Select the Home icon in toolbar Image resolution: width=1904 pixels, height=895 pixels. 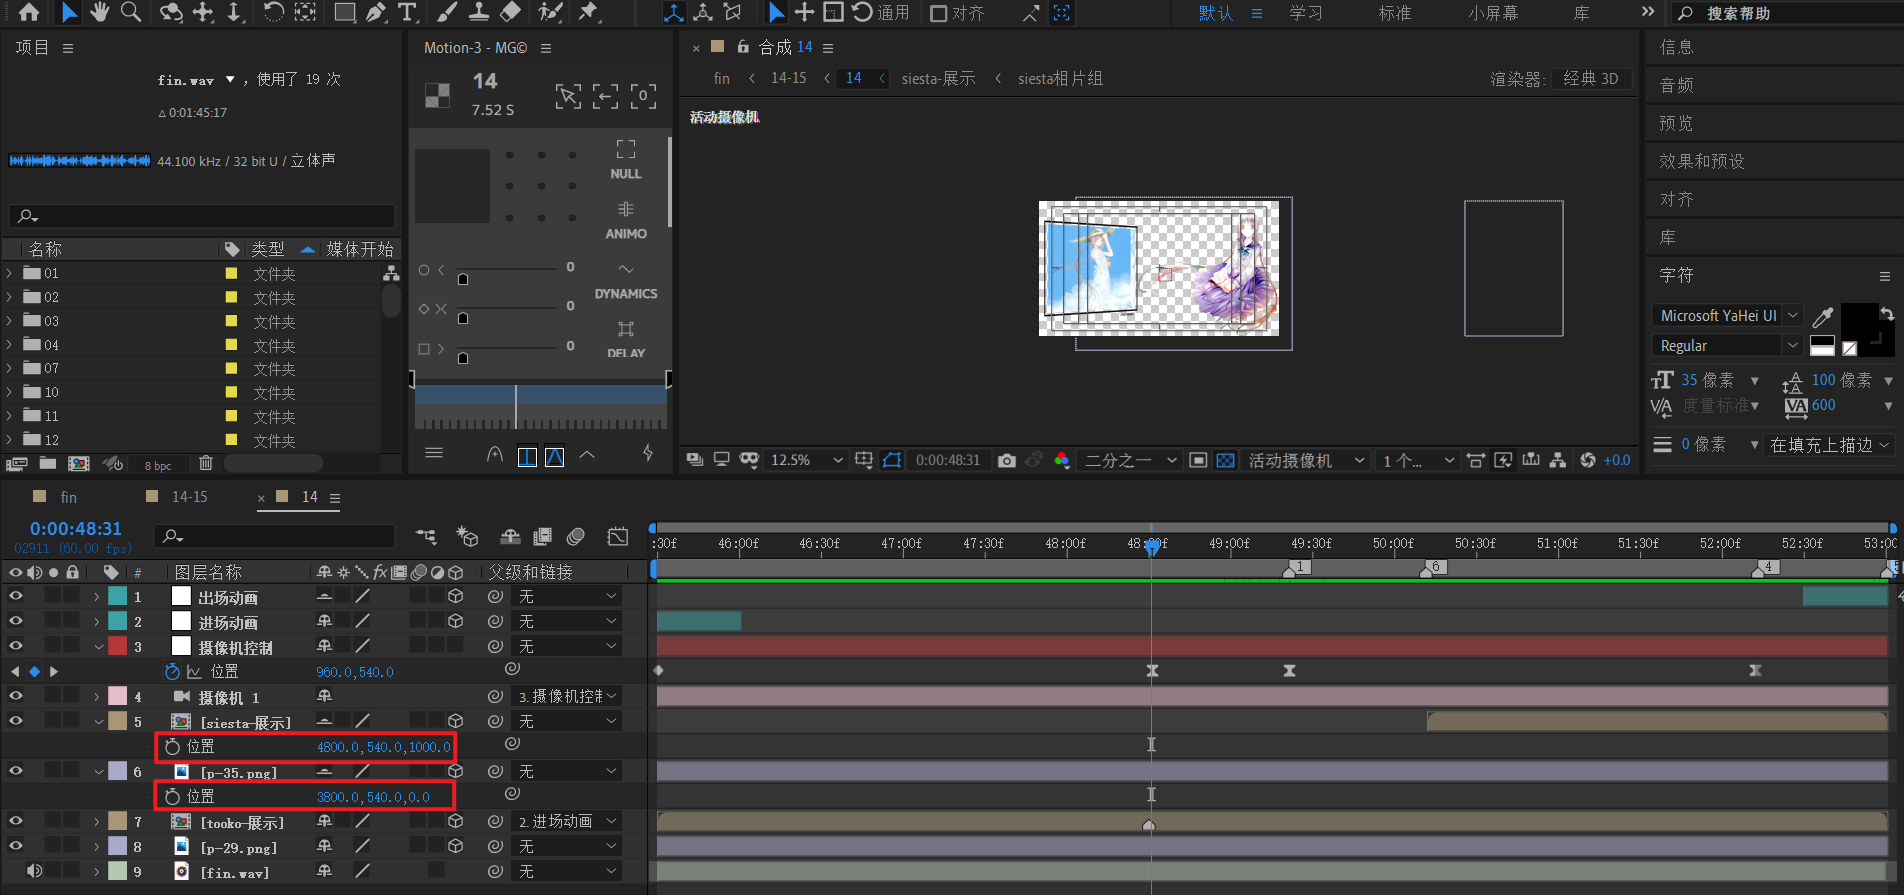(x=29, y=12)
